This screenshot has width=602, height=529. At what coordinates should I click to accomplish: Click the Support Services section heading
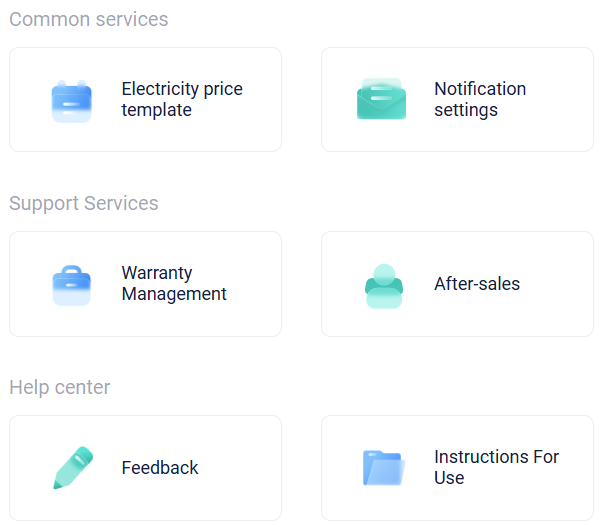pyautogui.click(x=84, y=203)
